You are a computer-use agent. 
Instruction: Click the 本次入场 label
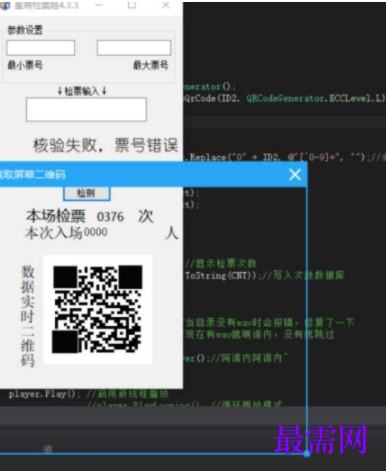(54, 233)
